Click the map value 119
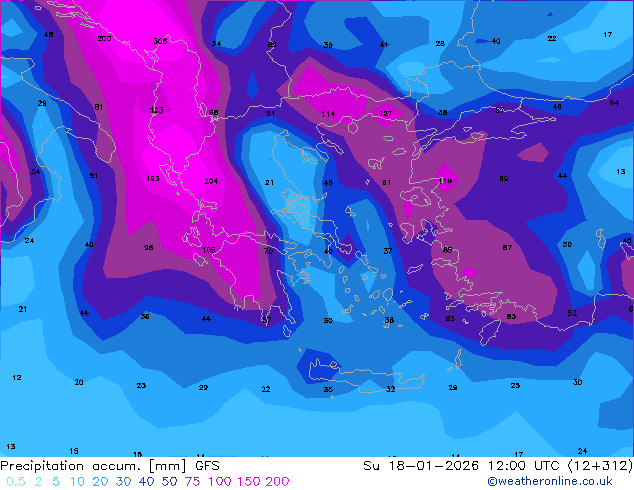This screenshot has height=490, width=634. click(x=445, y=181)
